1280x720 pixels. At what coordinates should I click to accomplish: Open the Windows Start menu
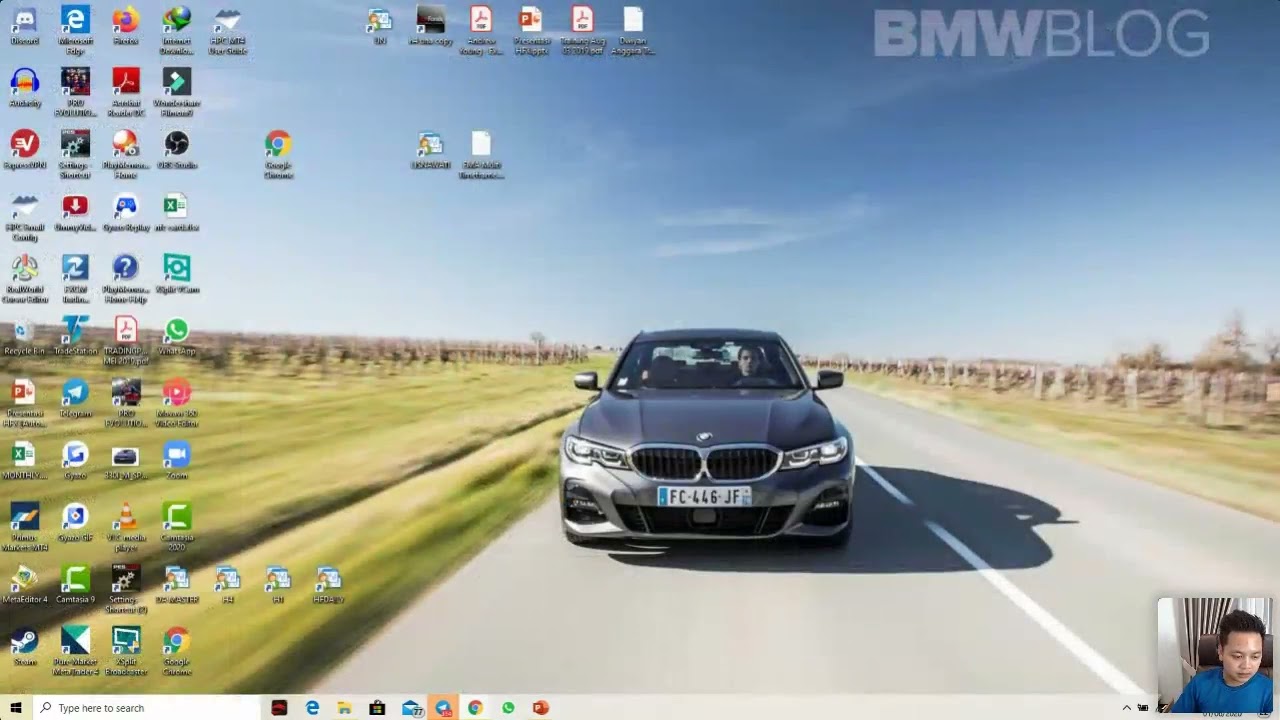15,708
